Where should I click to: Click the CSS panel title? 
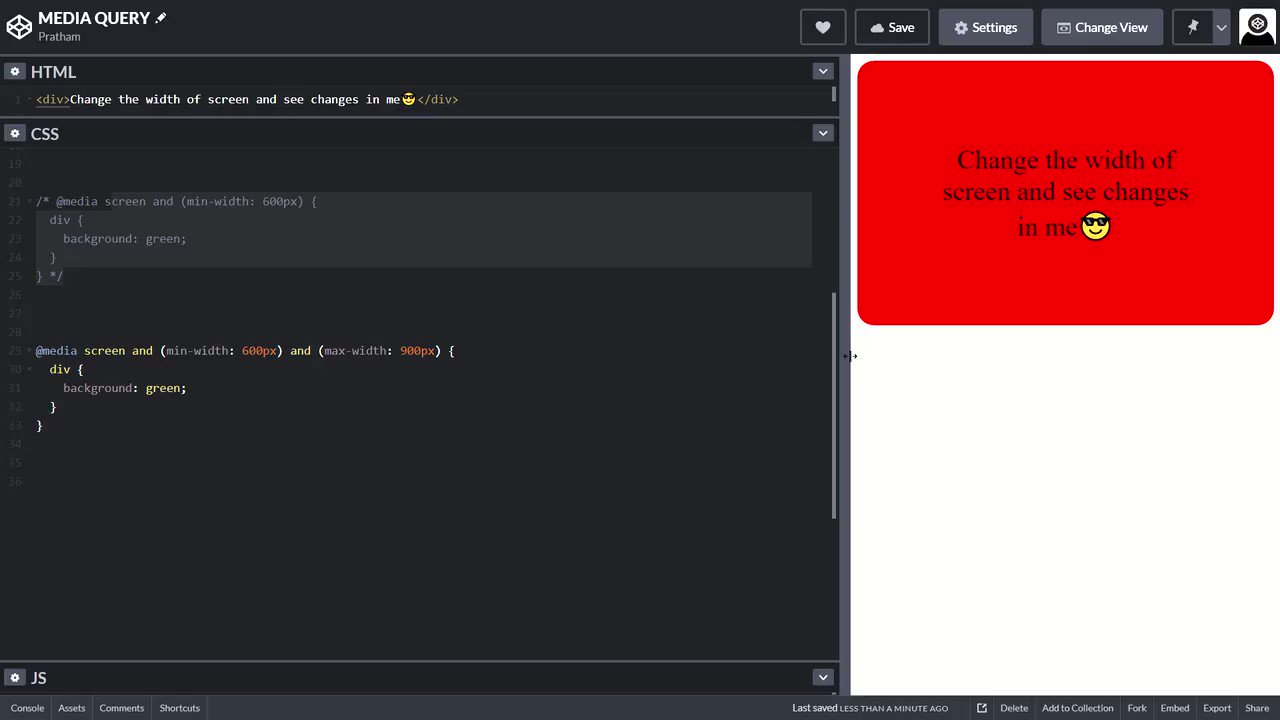(45, 134)
